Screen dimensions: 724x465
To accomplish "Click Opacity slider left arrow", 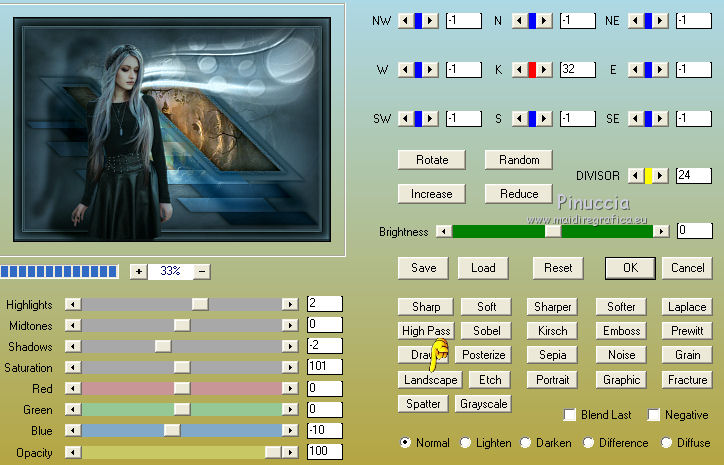I will pos(73,452).
